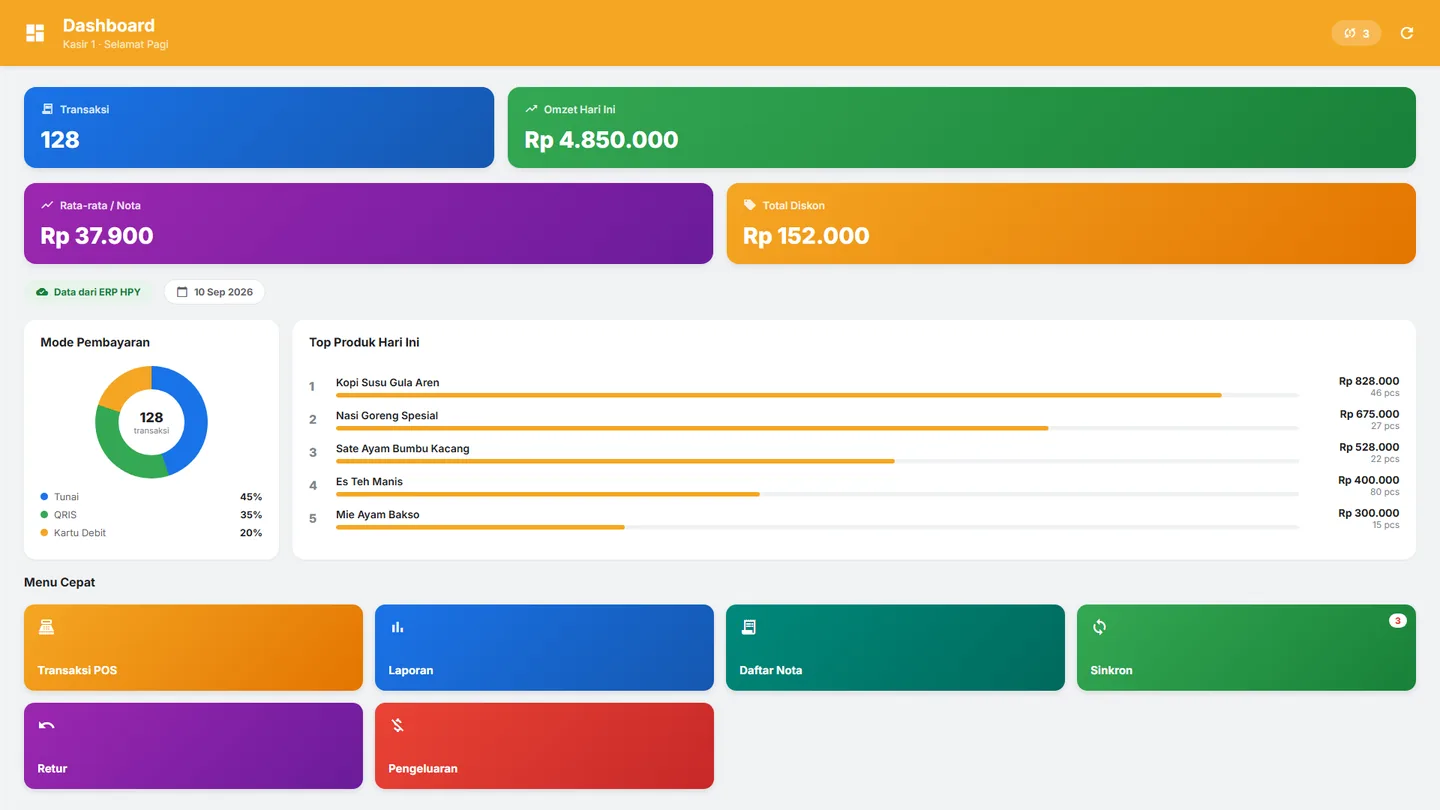
Task: Open the Transaksi POS label
Action: 77,670
